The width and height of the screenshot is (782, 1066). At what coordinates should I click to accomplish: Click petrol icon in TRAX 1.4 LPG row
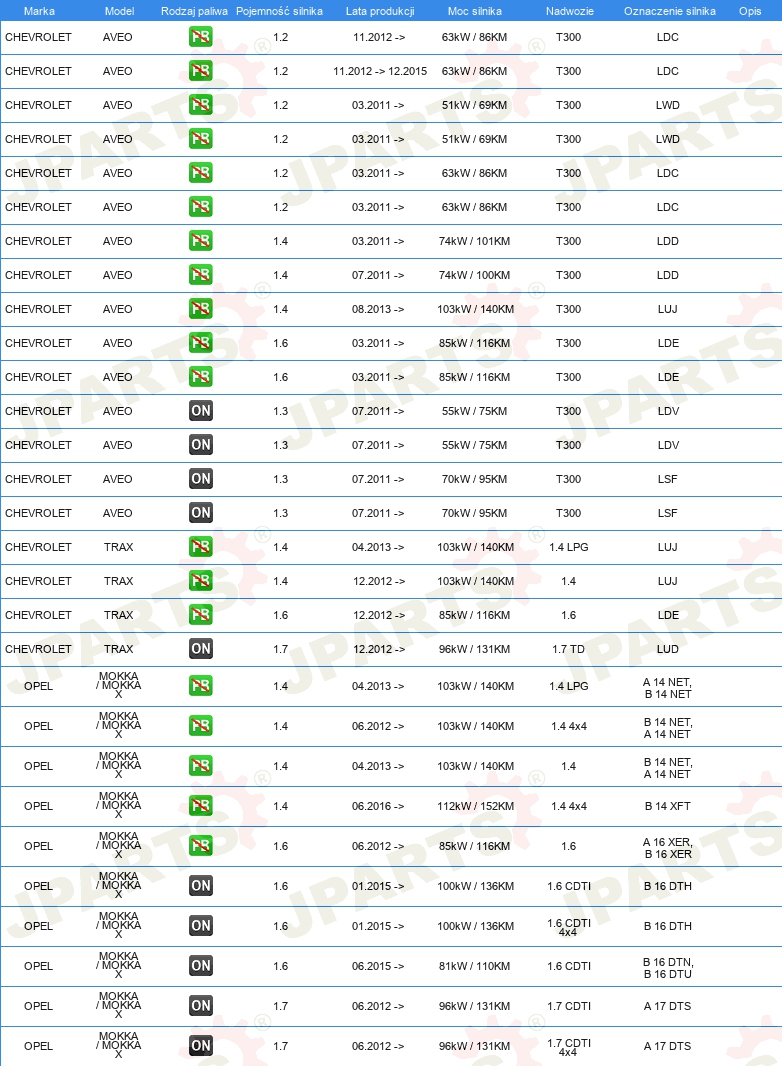pos(201,547)
